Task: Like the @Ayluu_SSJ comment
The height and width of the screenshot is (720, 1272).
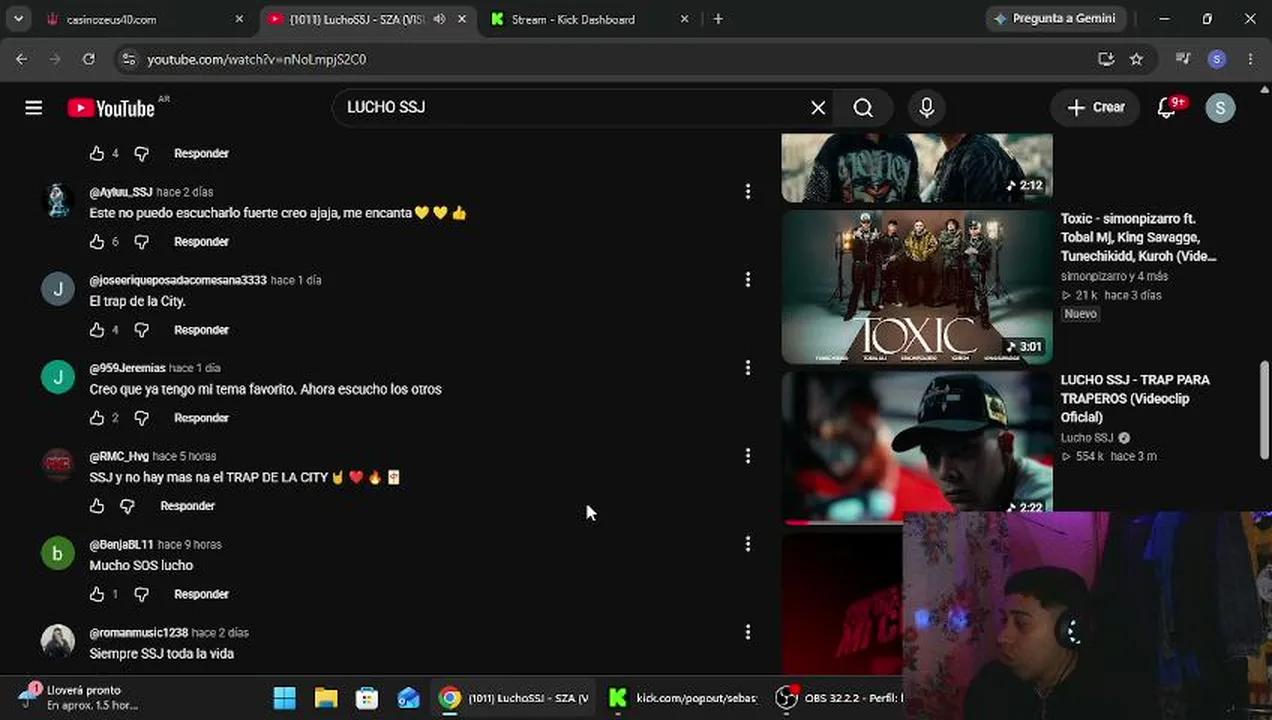Action: (97, 242)
